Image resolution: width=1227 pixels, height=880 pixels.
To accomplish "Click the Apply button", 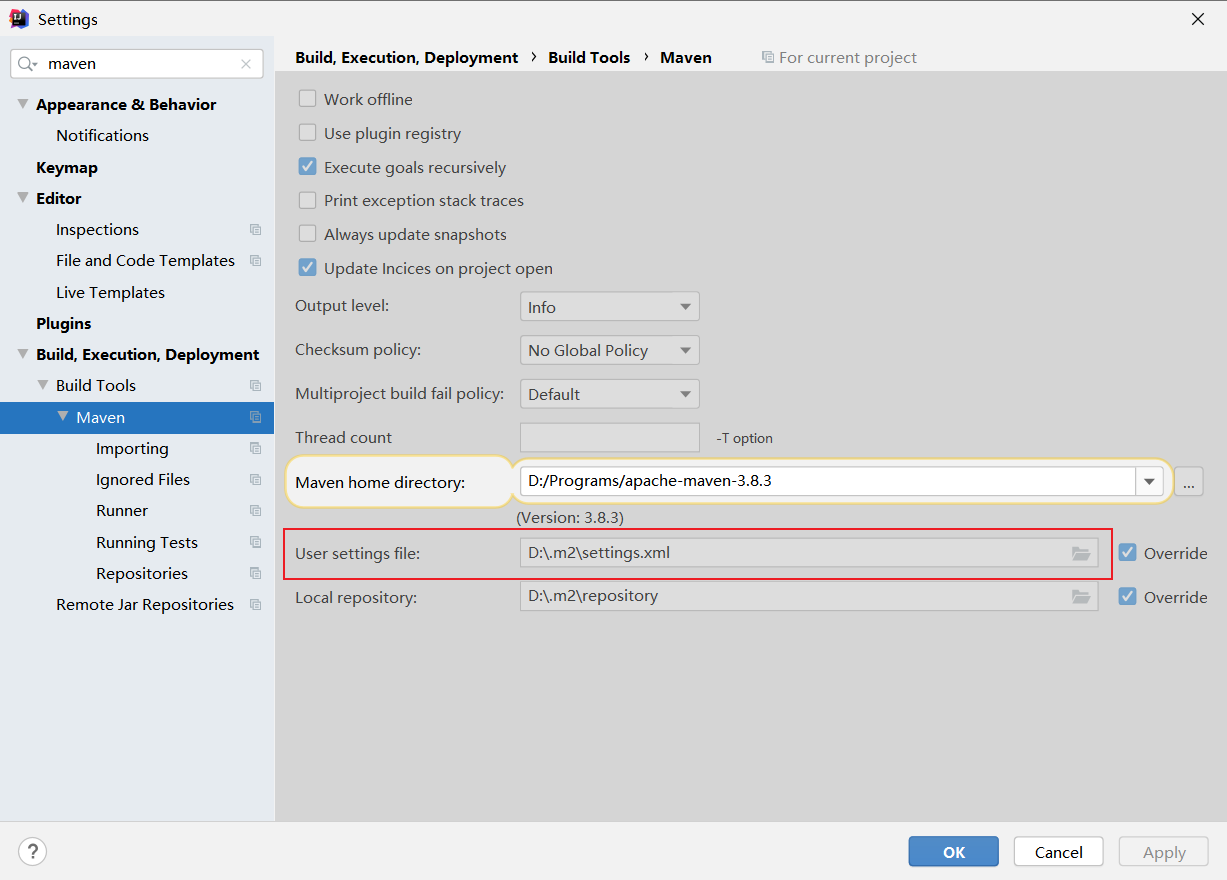I will [1164, 852].
